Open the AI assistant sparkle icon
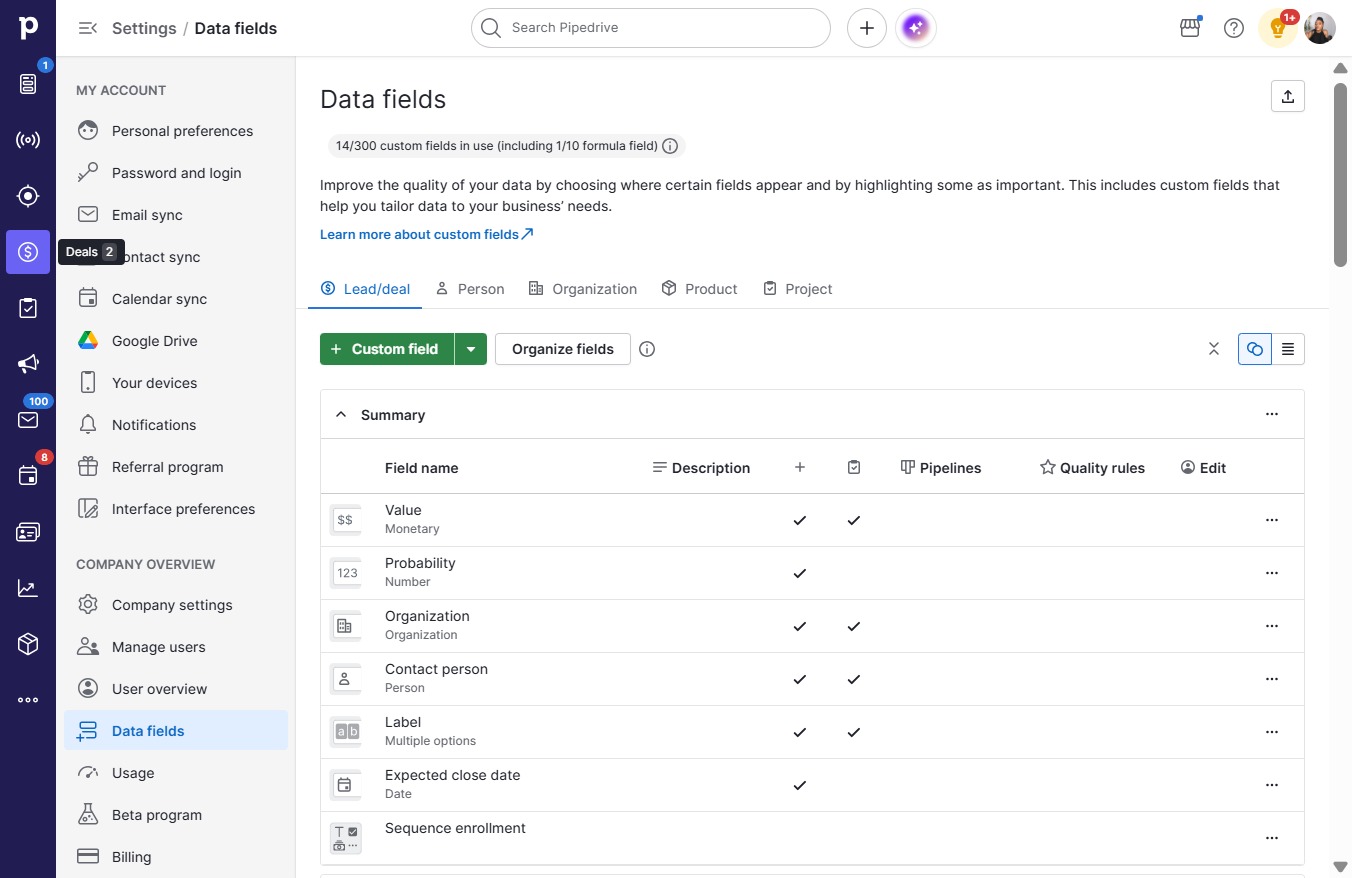Viewport: 1352px width, 878px height. (x=917, y=28)
